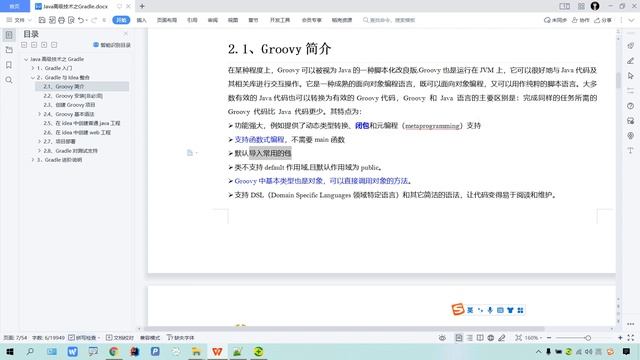Click the 未同步 sync status button
This screenshot has width=640, height=360.
(555, 20)
